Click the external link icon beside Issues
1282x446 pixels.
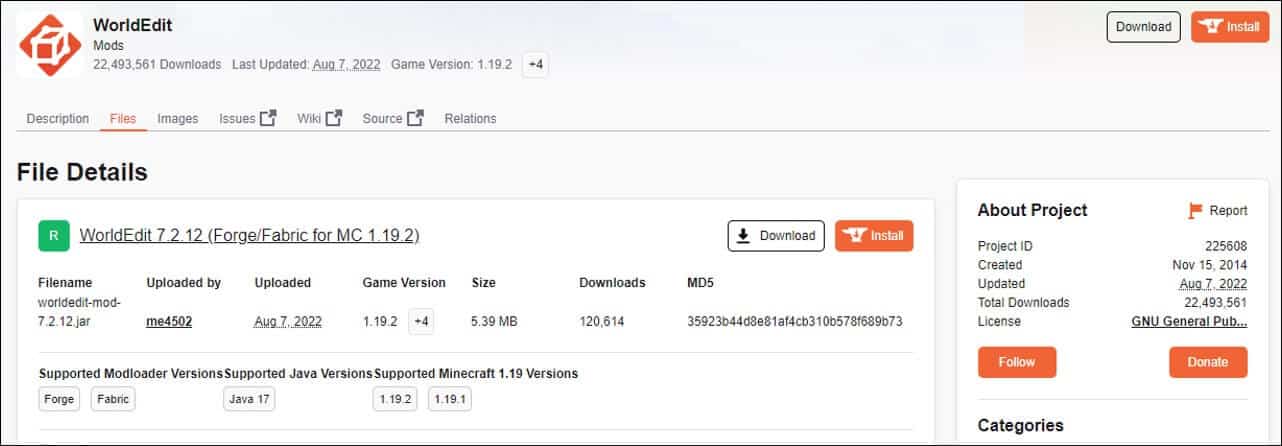pos(268,118)
